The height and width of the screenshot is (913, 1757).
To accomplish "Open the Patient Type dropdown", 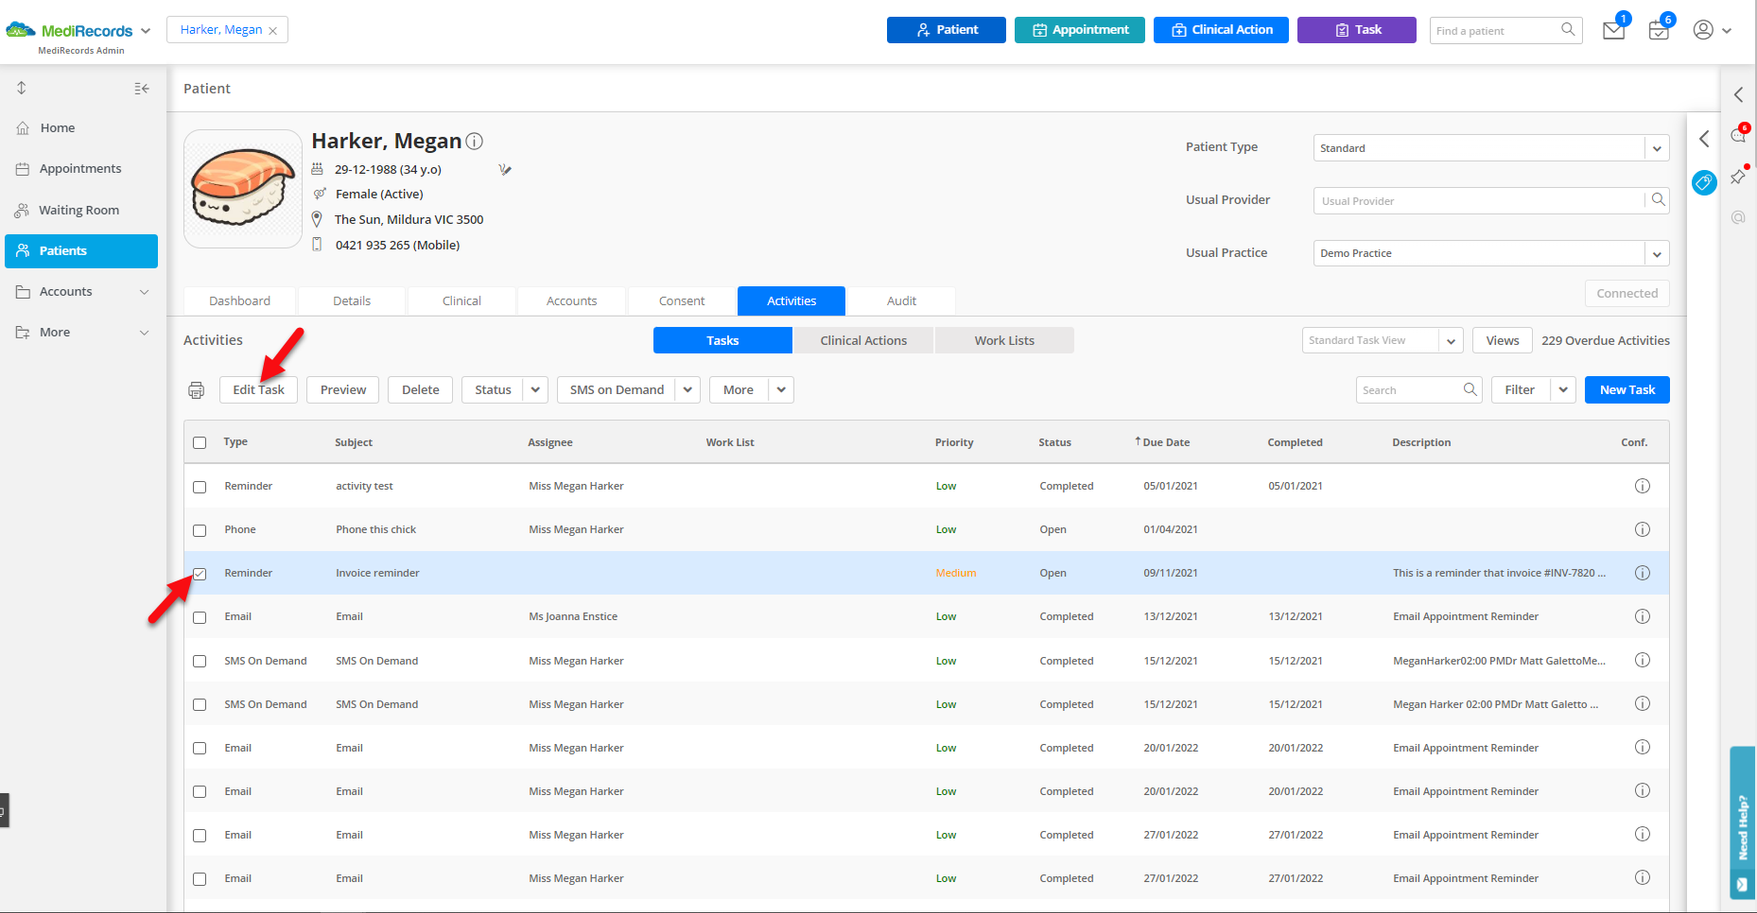I will point(1657,148).
